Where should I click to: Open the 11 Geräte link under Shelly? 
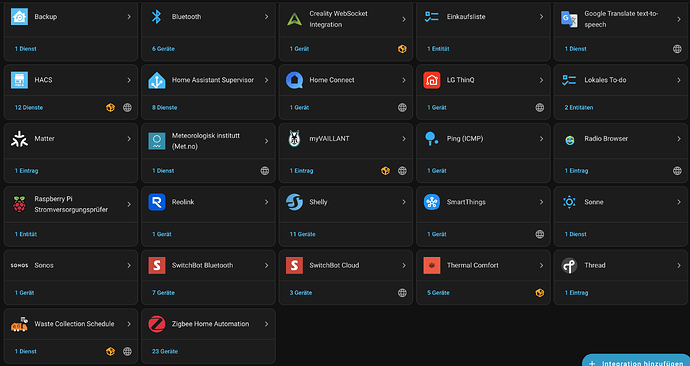302,234
